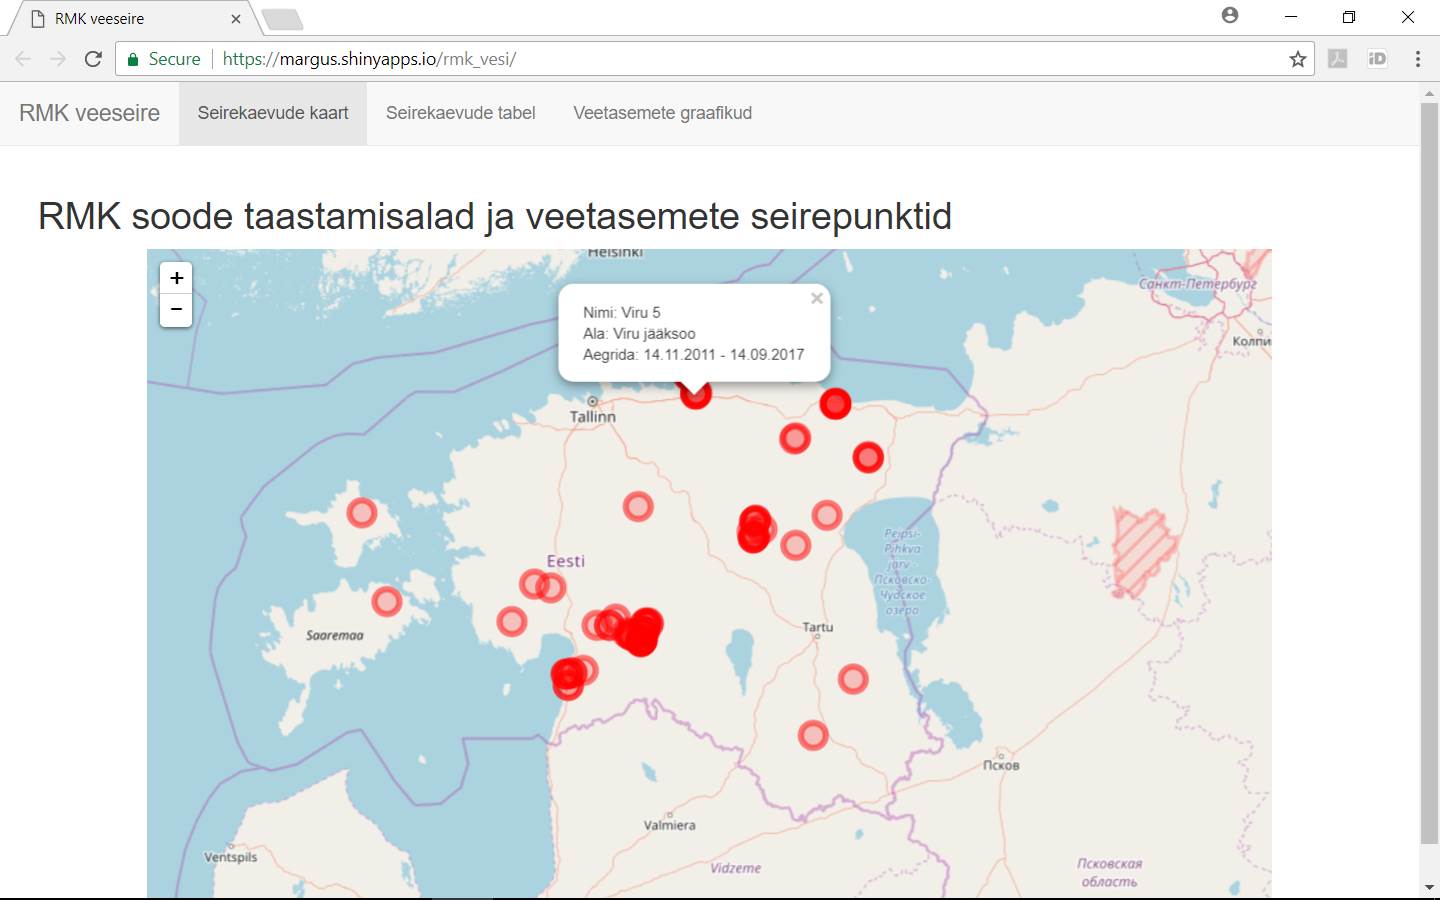1440x900 pixels.
Task: Click the iD extension icon in toolbar
Action: pyautogui.click(x=1378, y=58)
